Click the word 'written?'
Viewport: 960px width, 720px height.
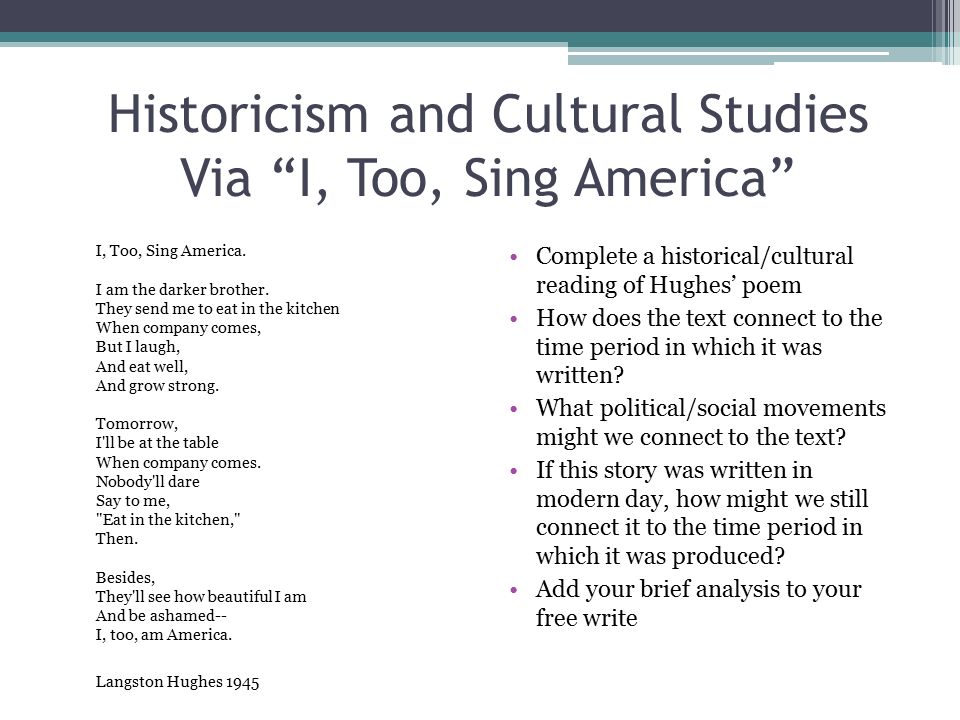point(580,375)
